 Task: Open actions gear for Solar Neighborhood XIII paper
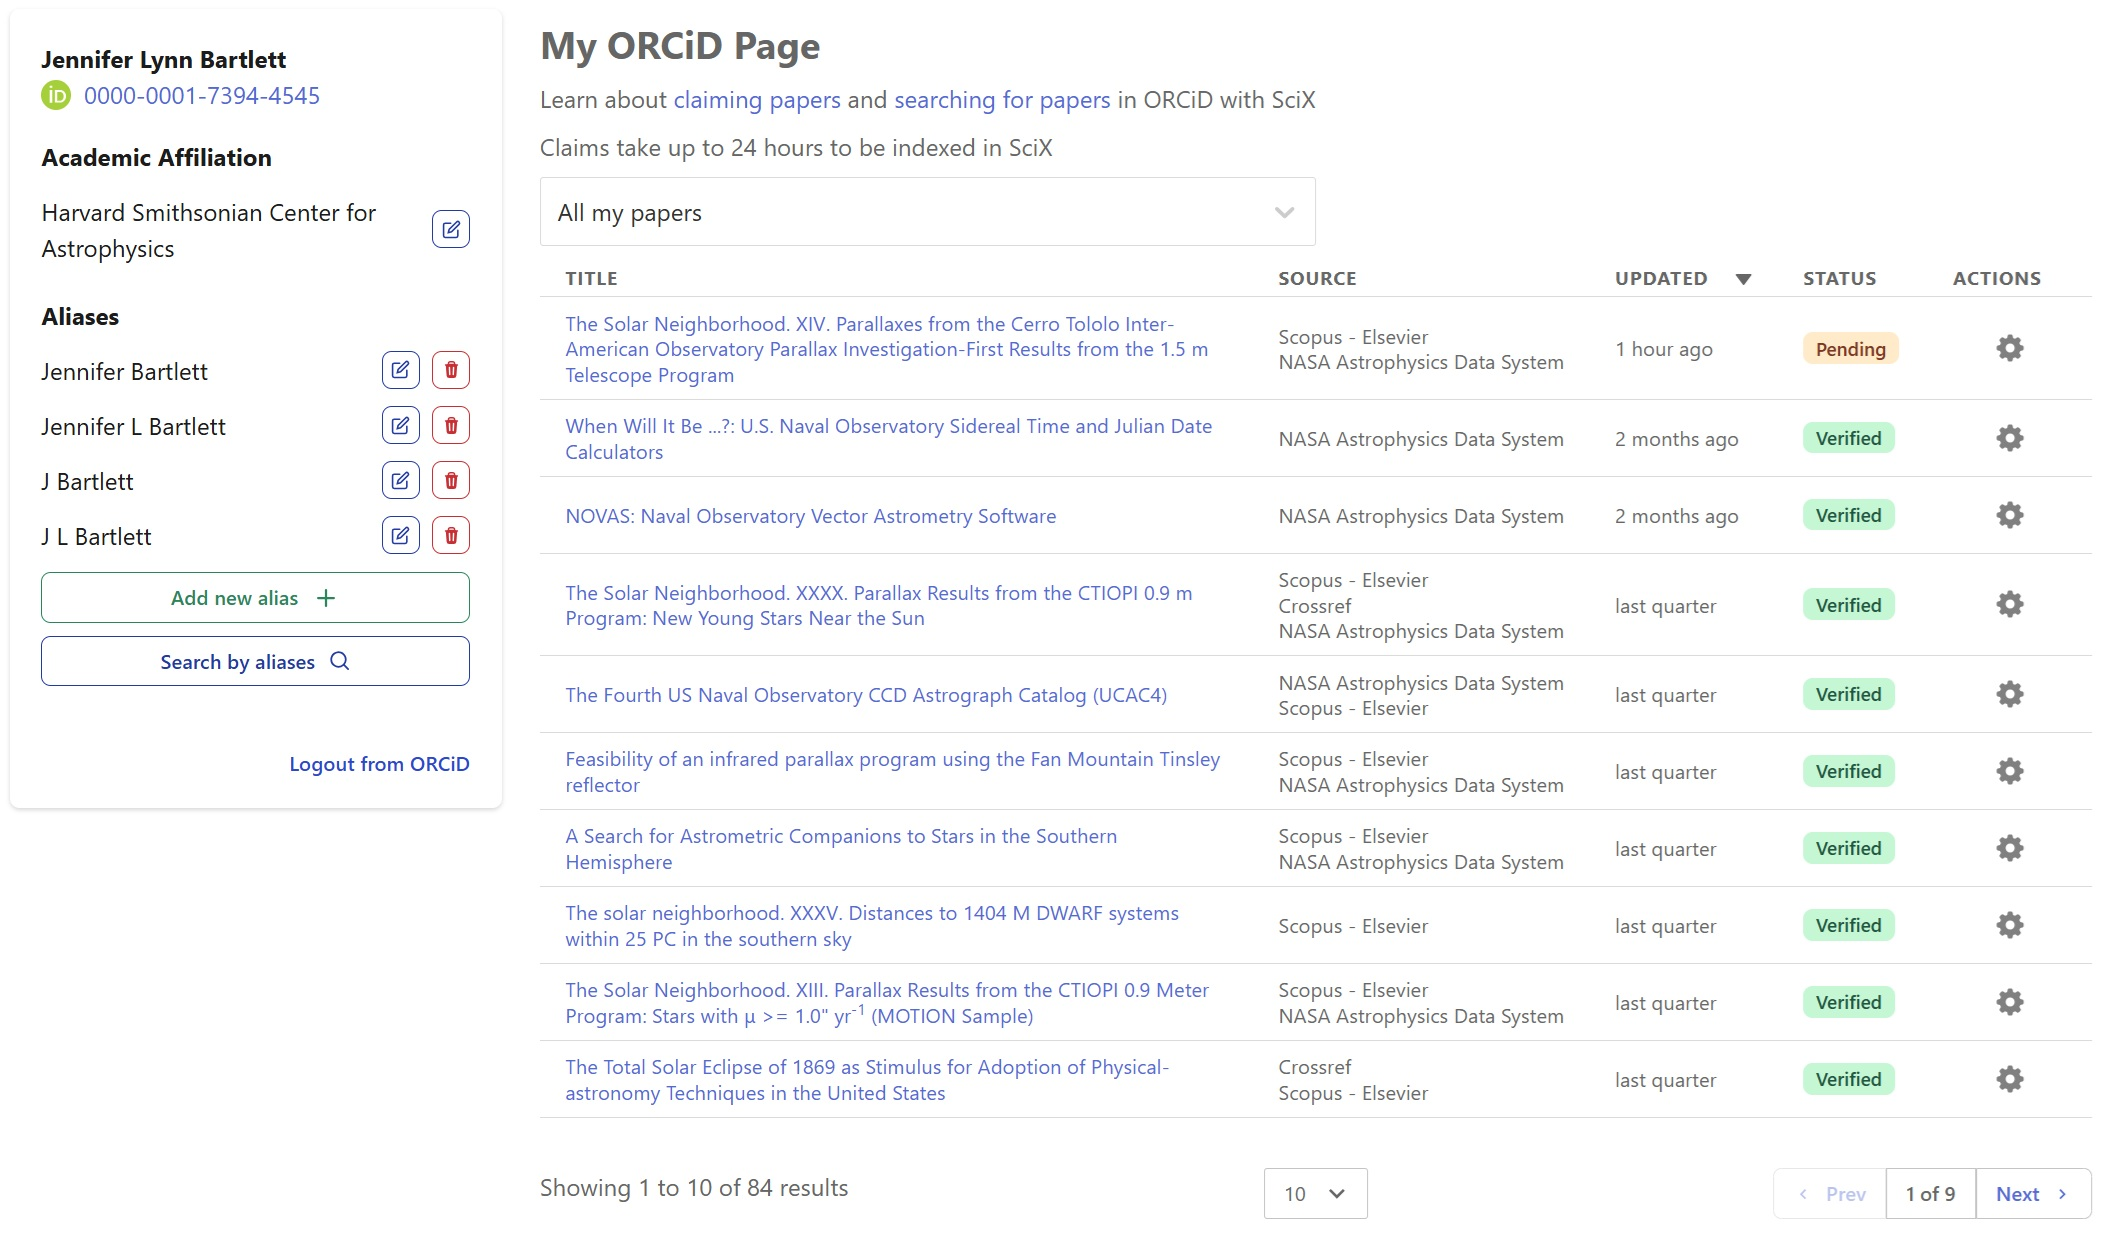[x=2009, y=1002]
